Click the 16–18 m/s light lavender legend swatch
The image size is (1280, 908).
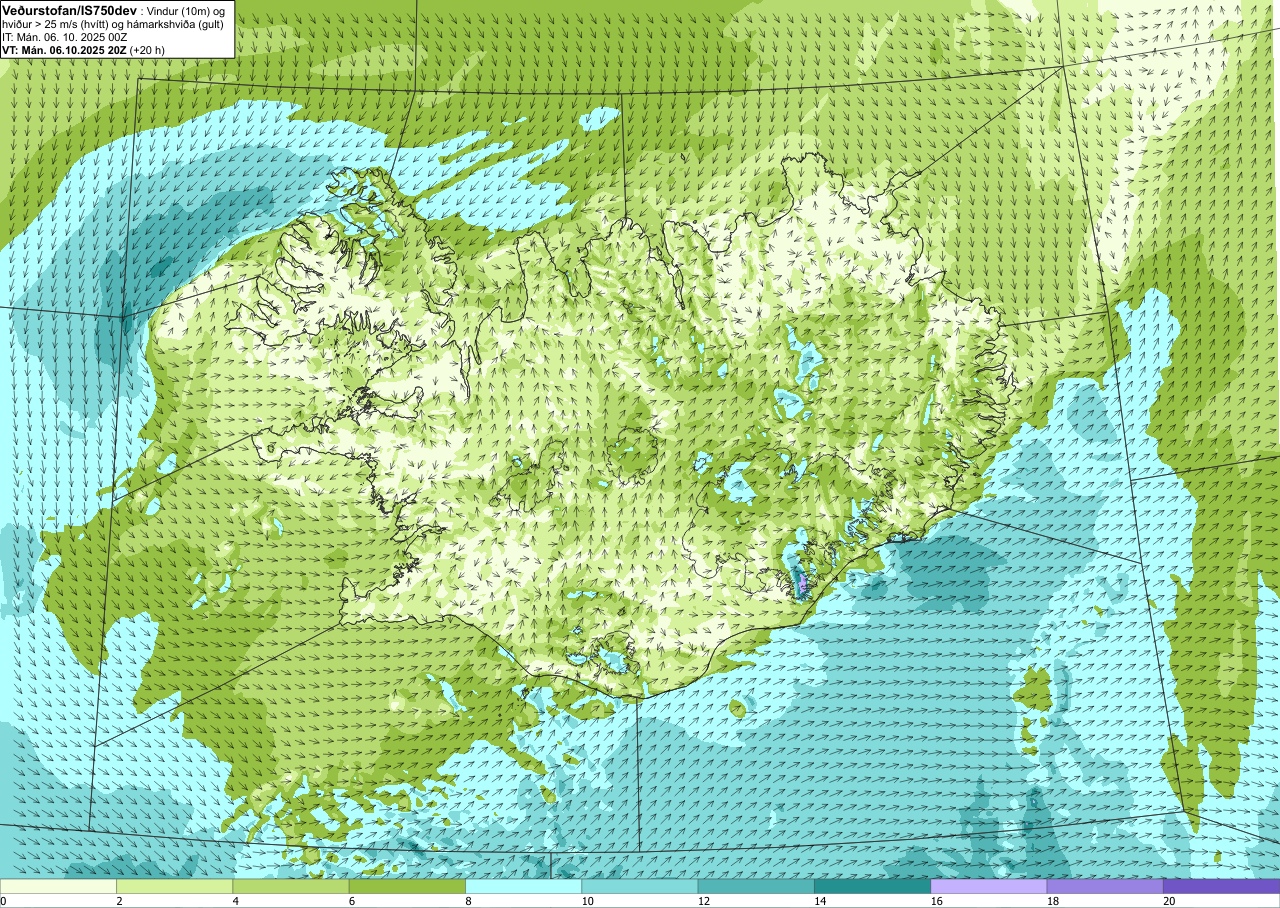[x=989, y=886]
